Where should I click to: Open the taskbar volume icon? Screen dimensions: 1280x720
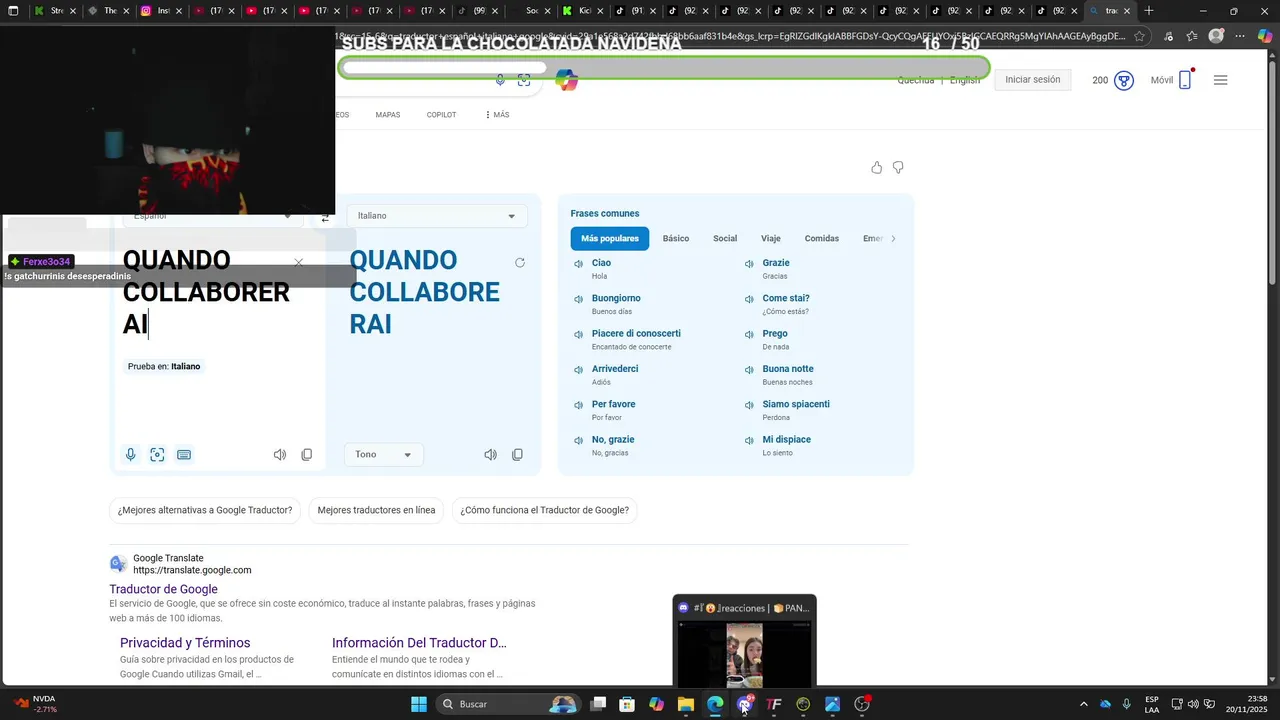pyautogui.click(x=1193, y=704)
